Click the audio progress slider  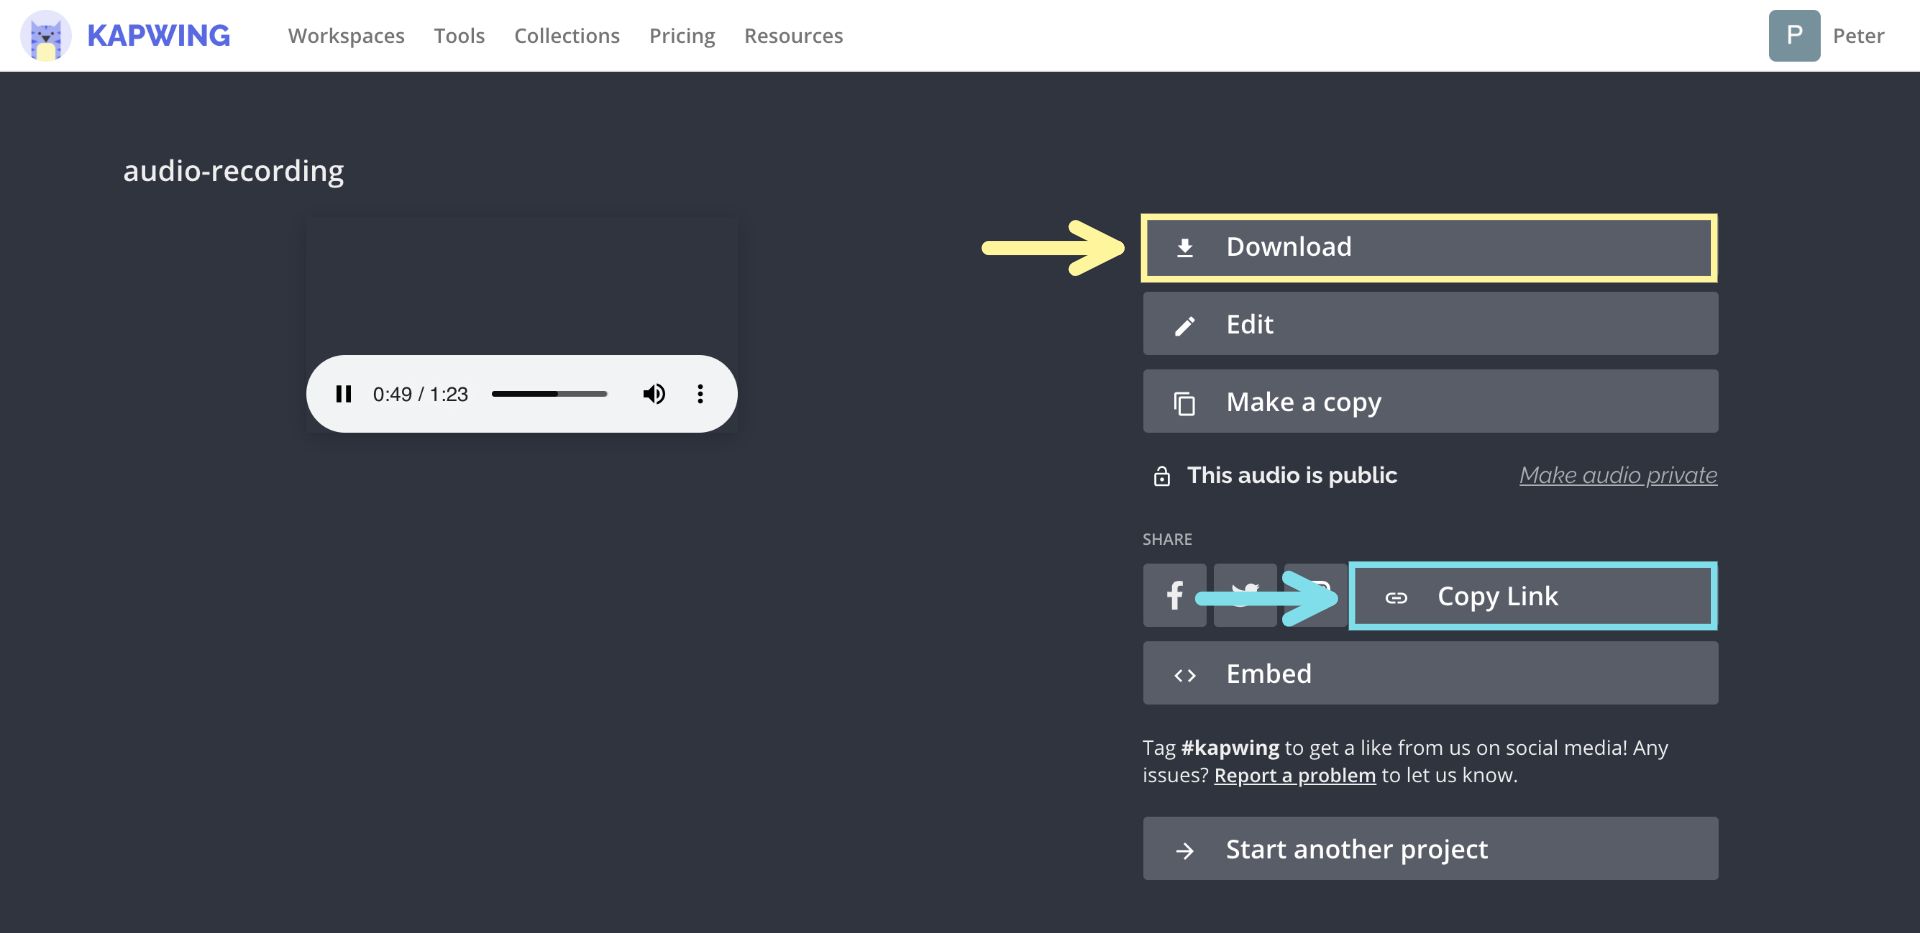click(549, 394)
